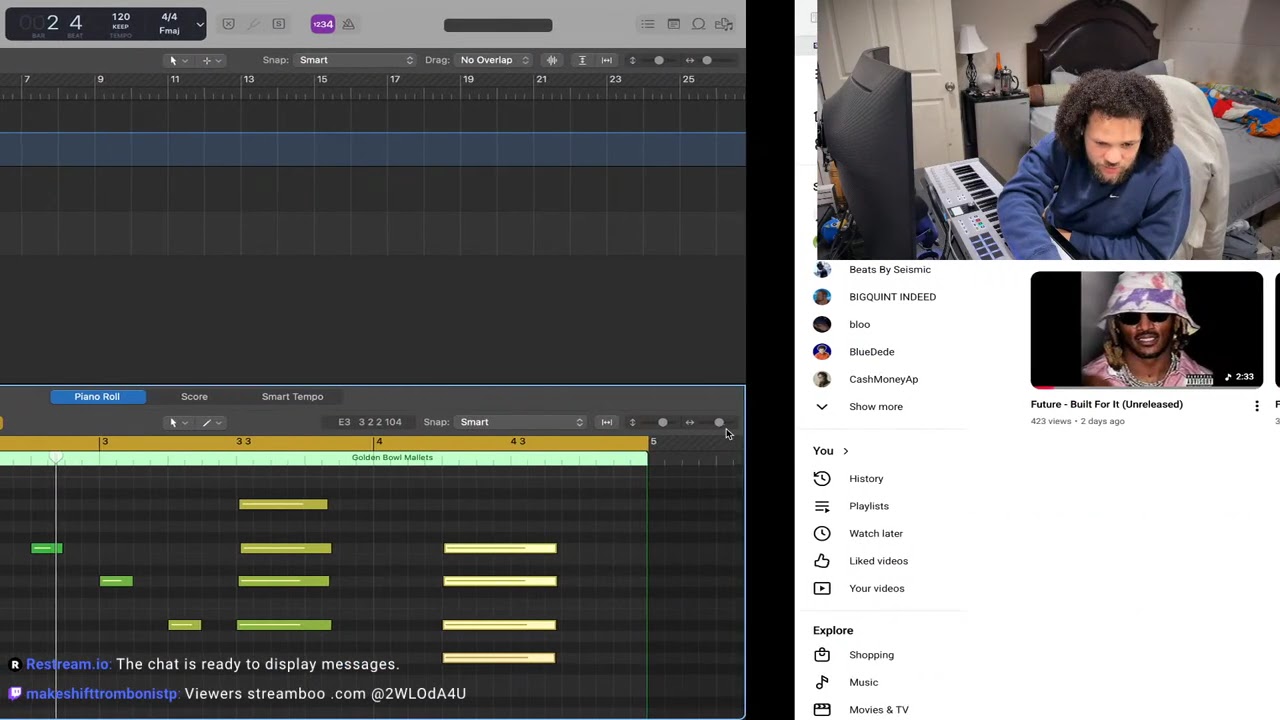Open Beats By Seismic channel avatar
The image size is (1280, 720).
click(822, 269)
